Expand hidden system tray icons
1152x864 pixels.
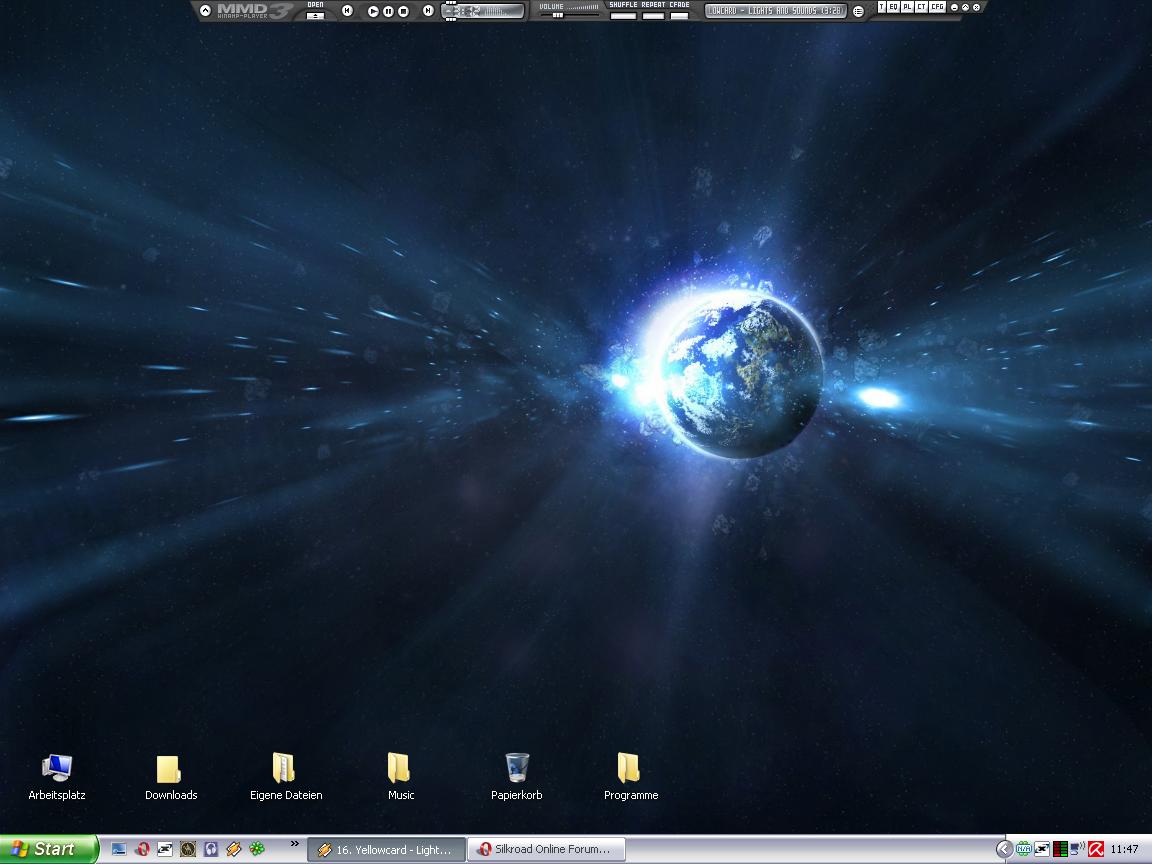tap(1004, 849)
